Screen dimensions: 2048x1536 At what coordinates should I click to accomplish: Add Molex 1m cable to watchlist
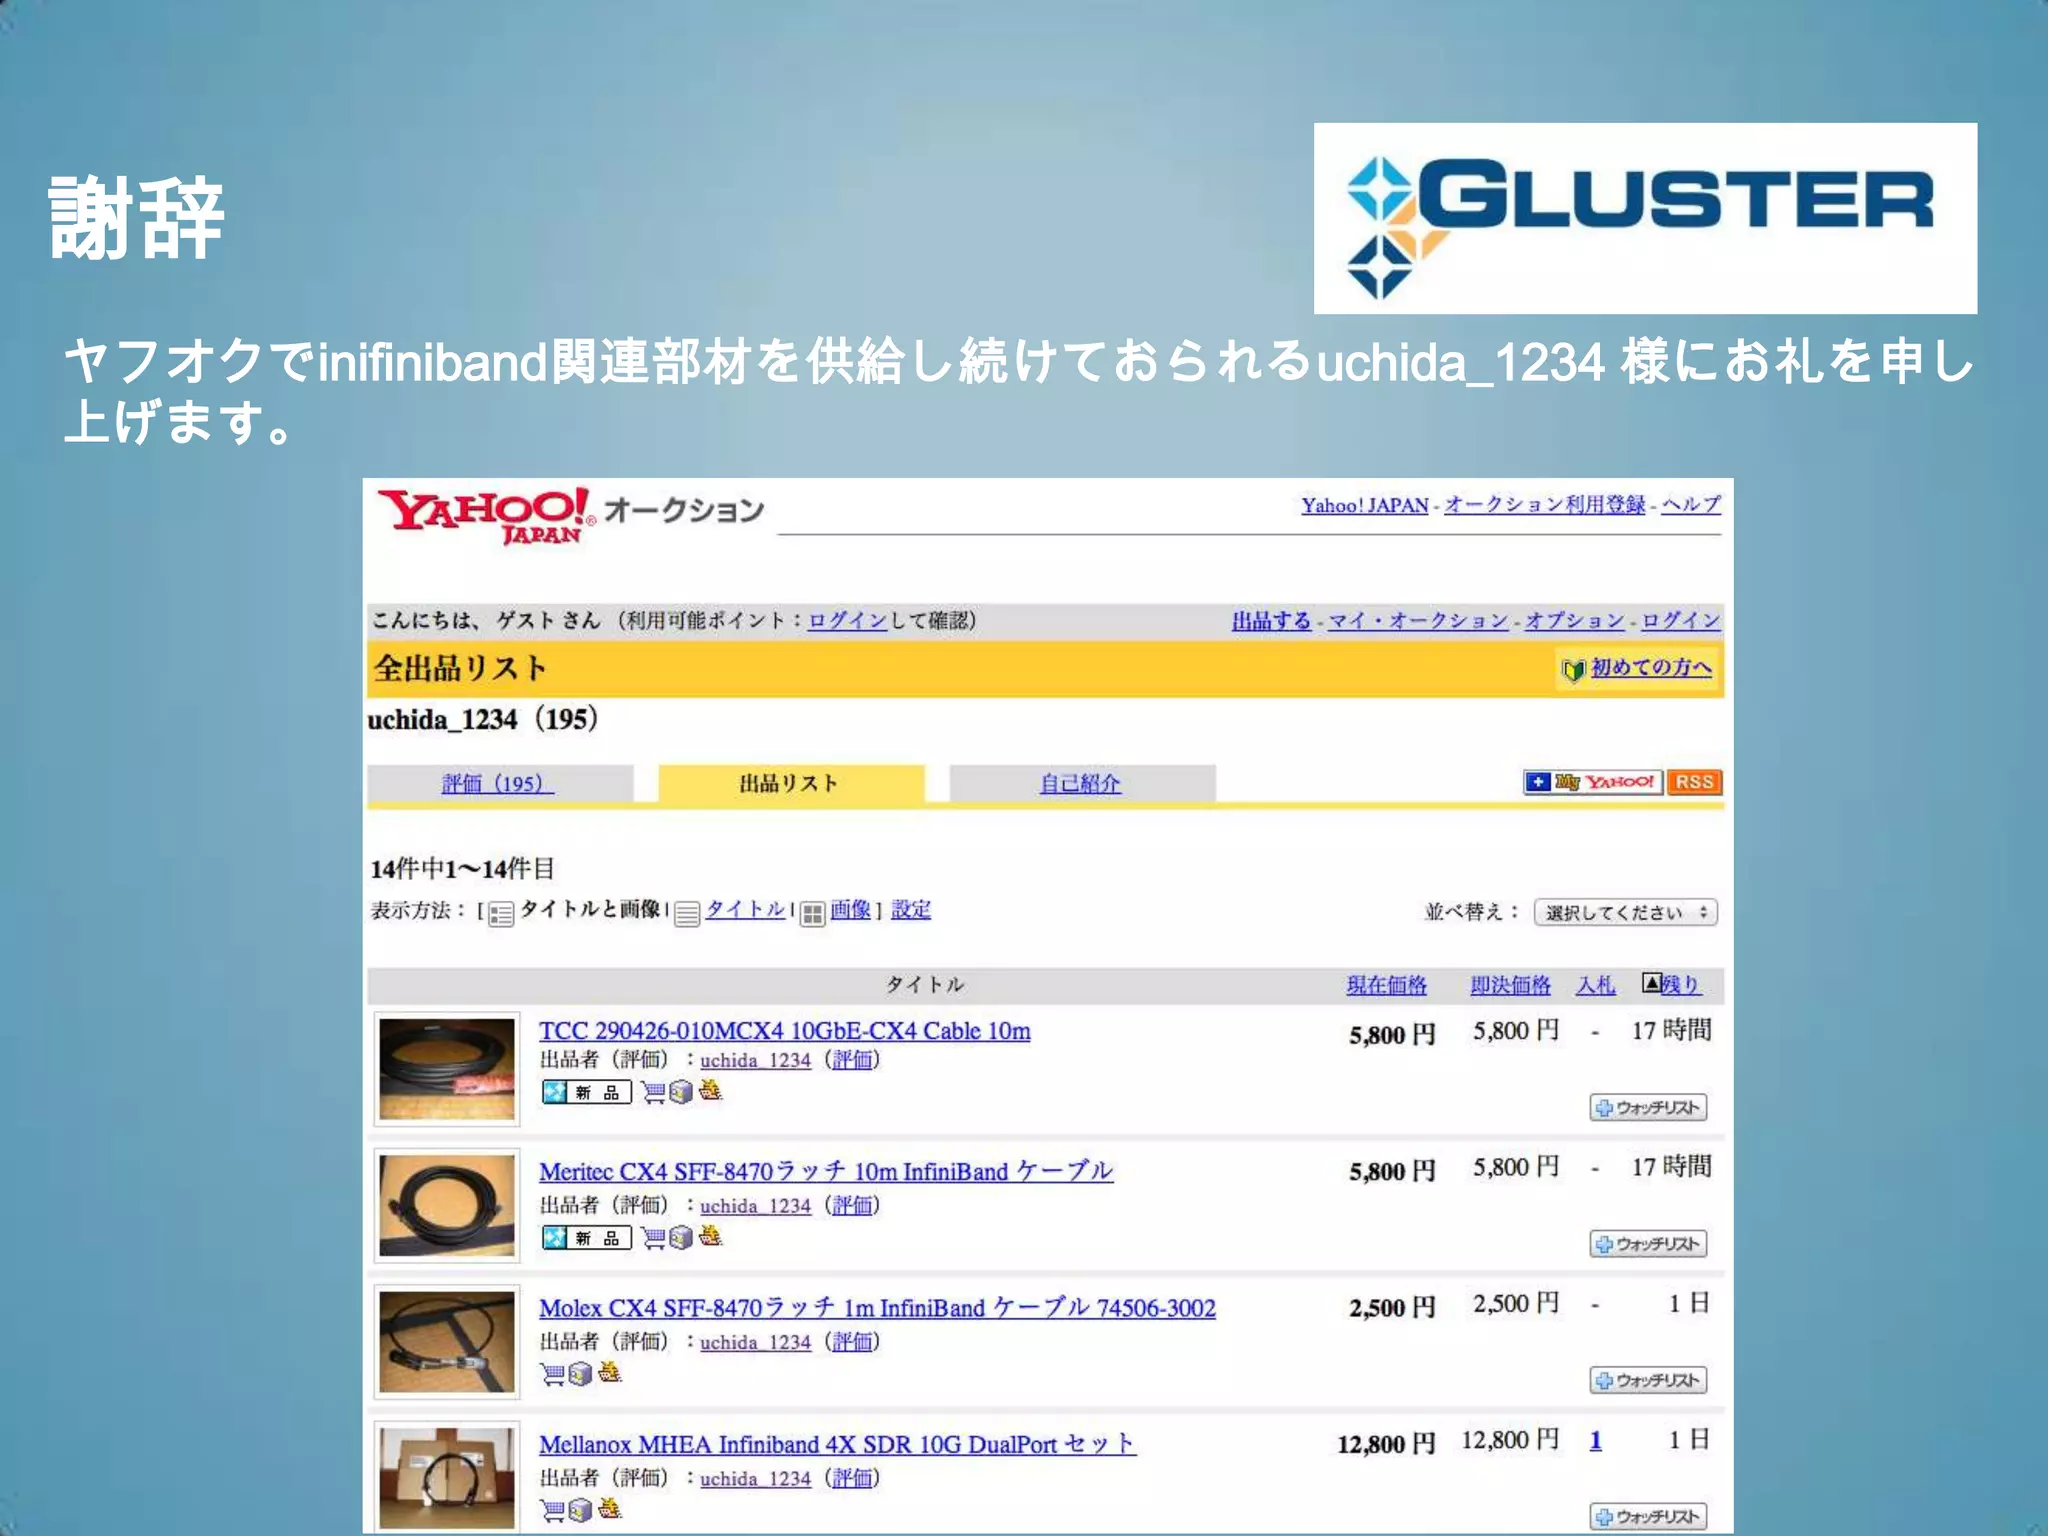coord(1648,1380)
